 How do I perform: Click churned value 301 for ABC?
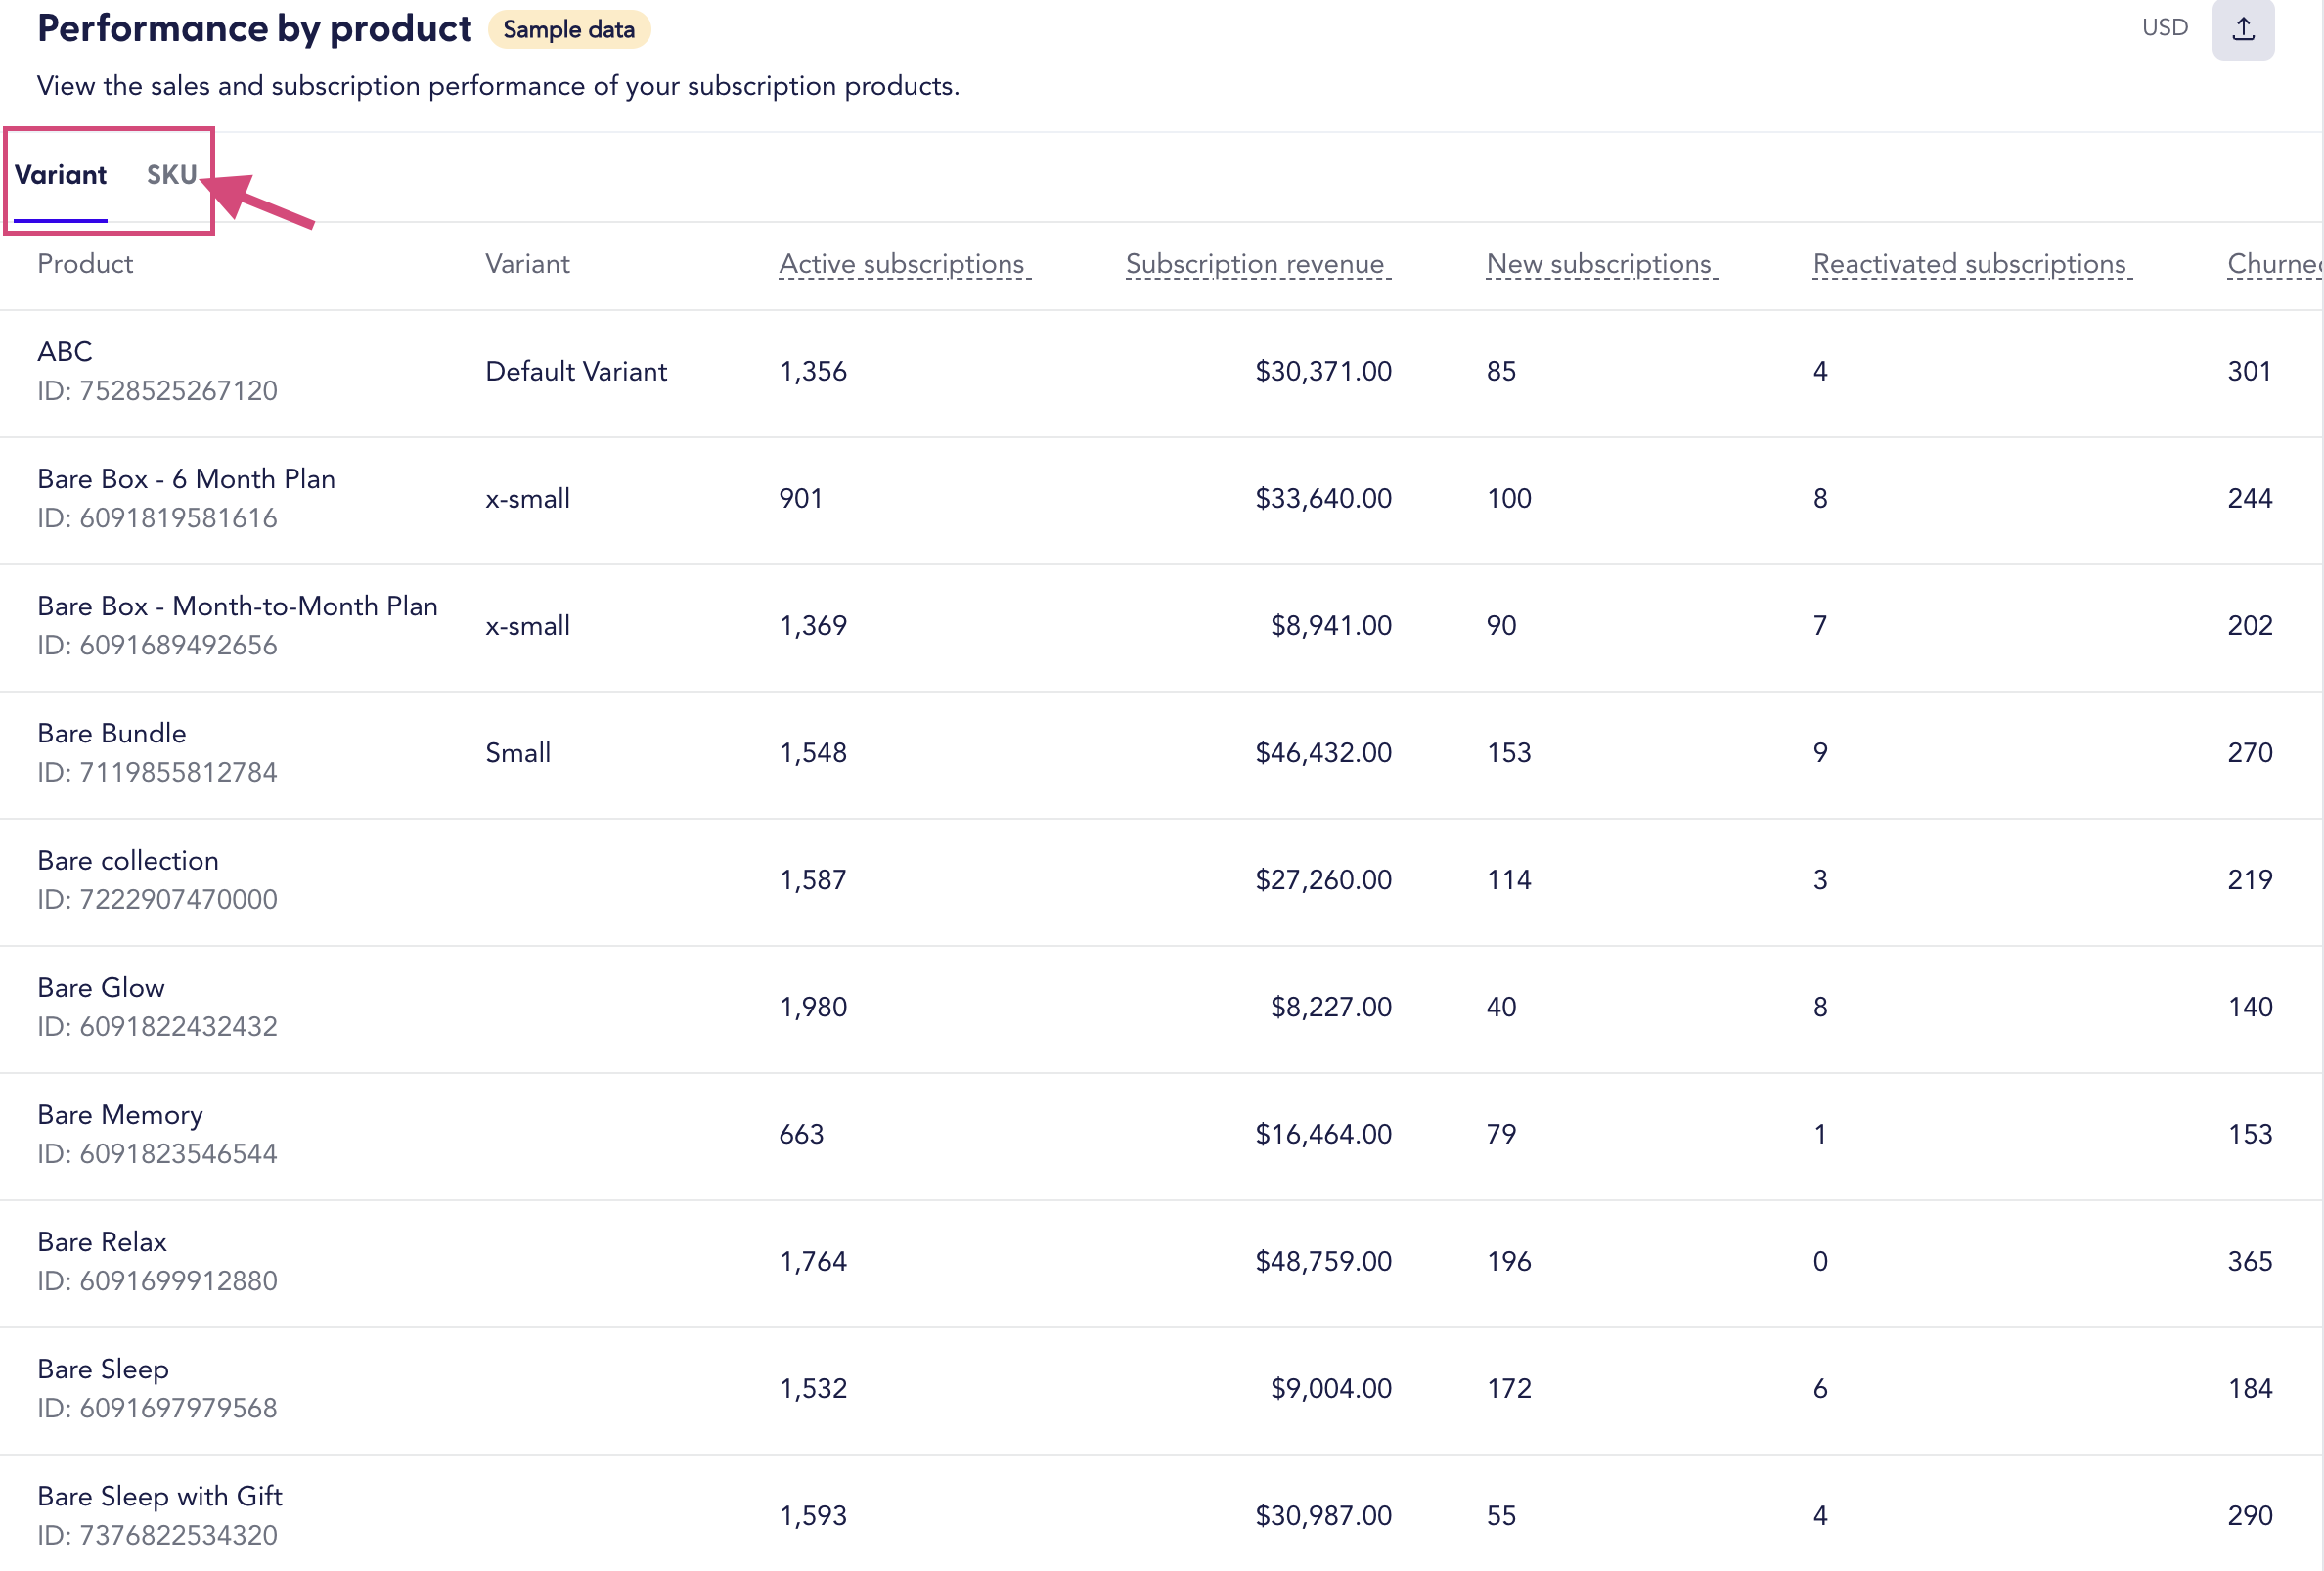(2249, 372)
